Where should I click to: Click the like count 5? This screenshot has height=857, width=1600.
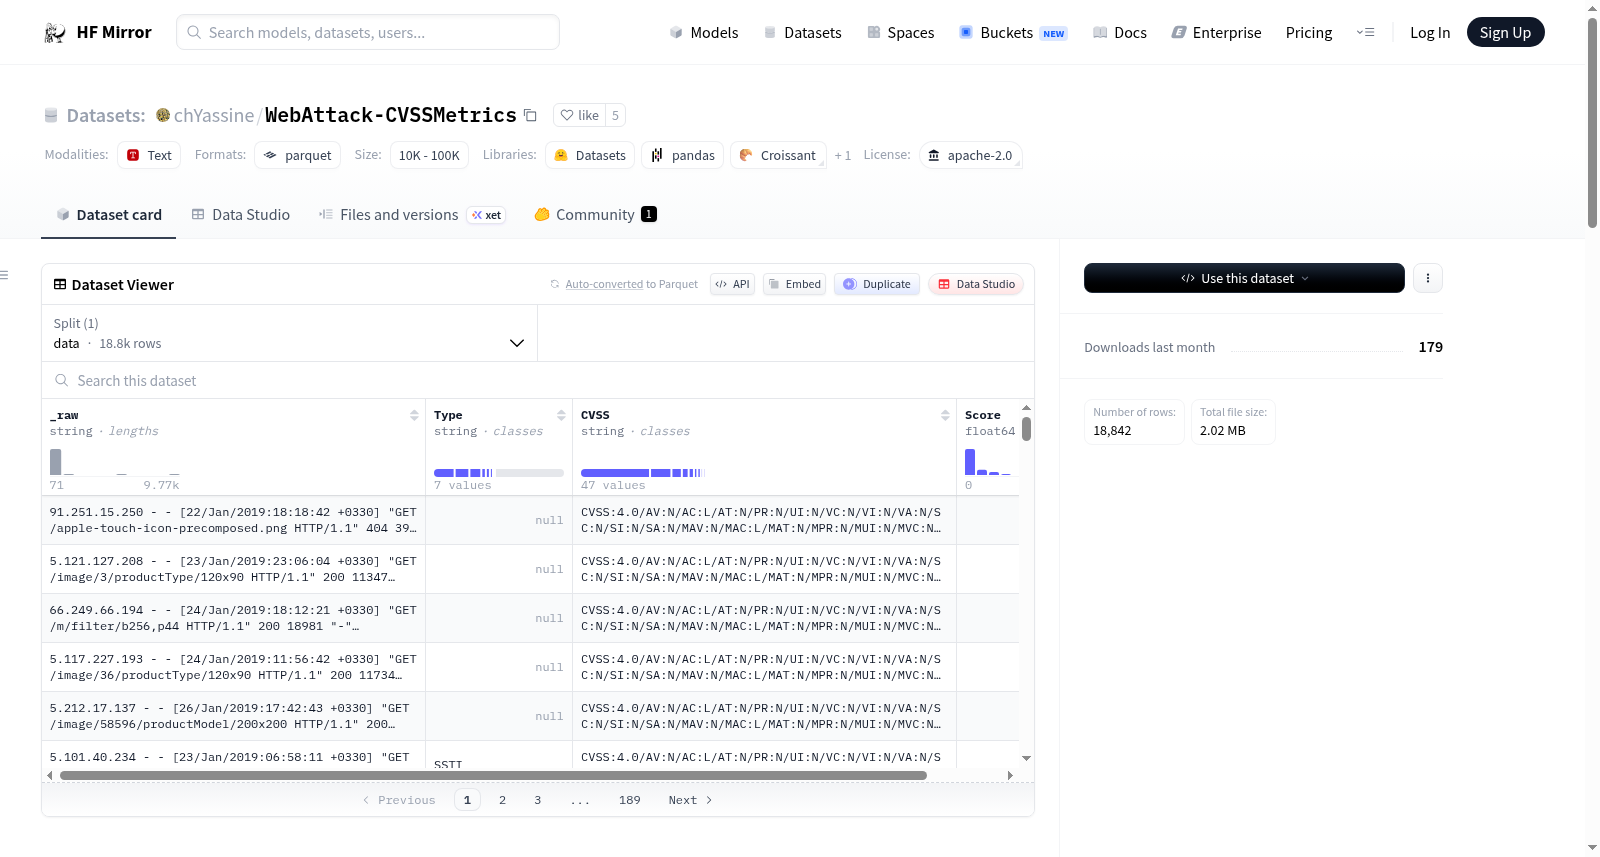615,115
